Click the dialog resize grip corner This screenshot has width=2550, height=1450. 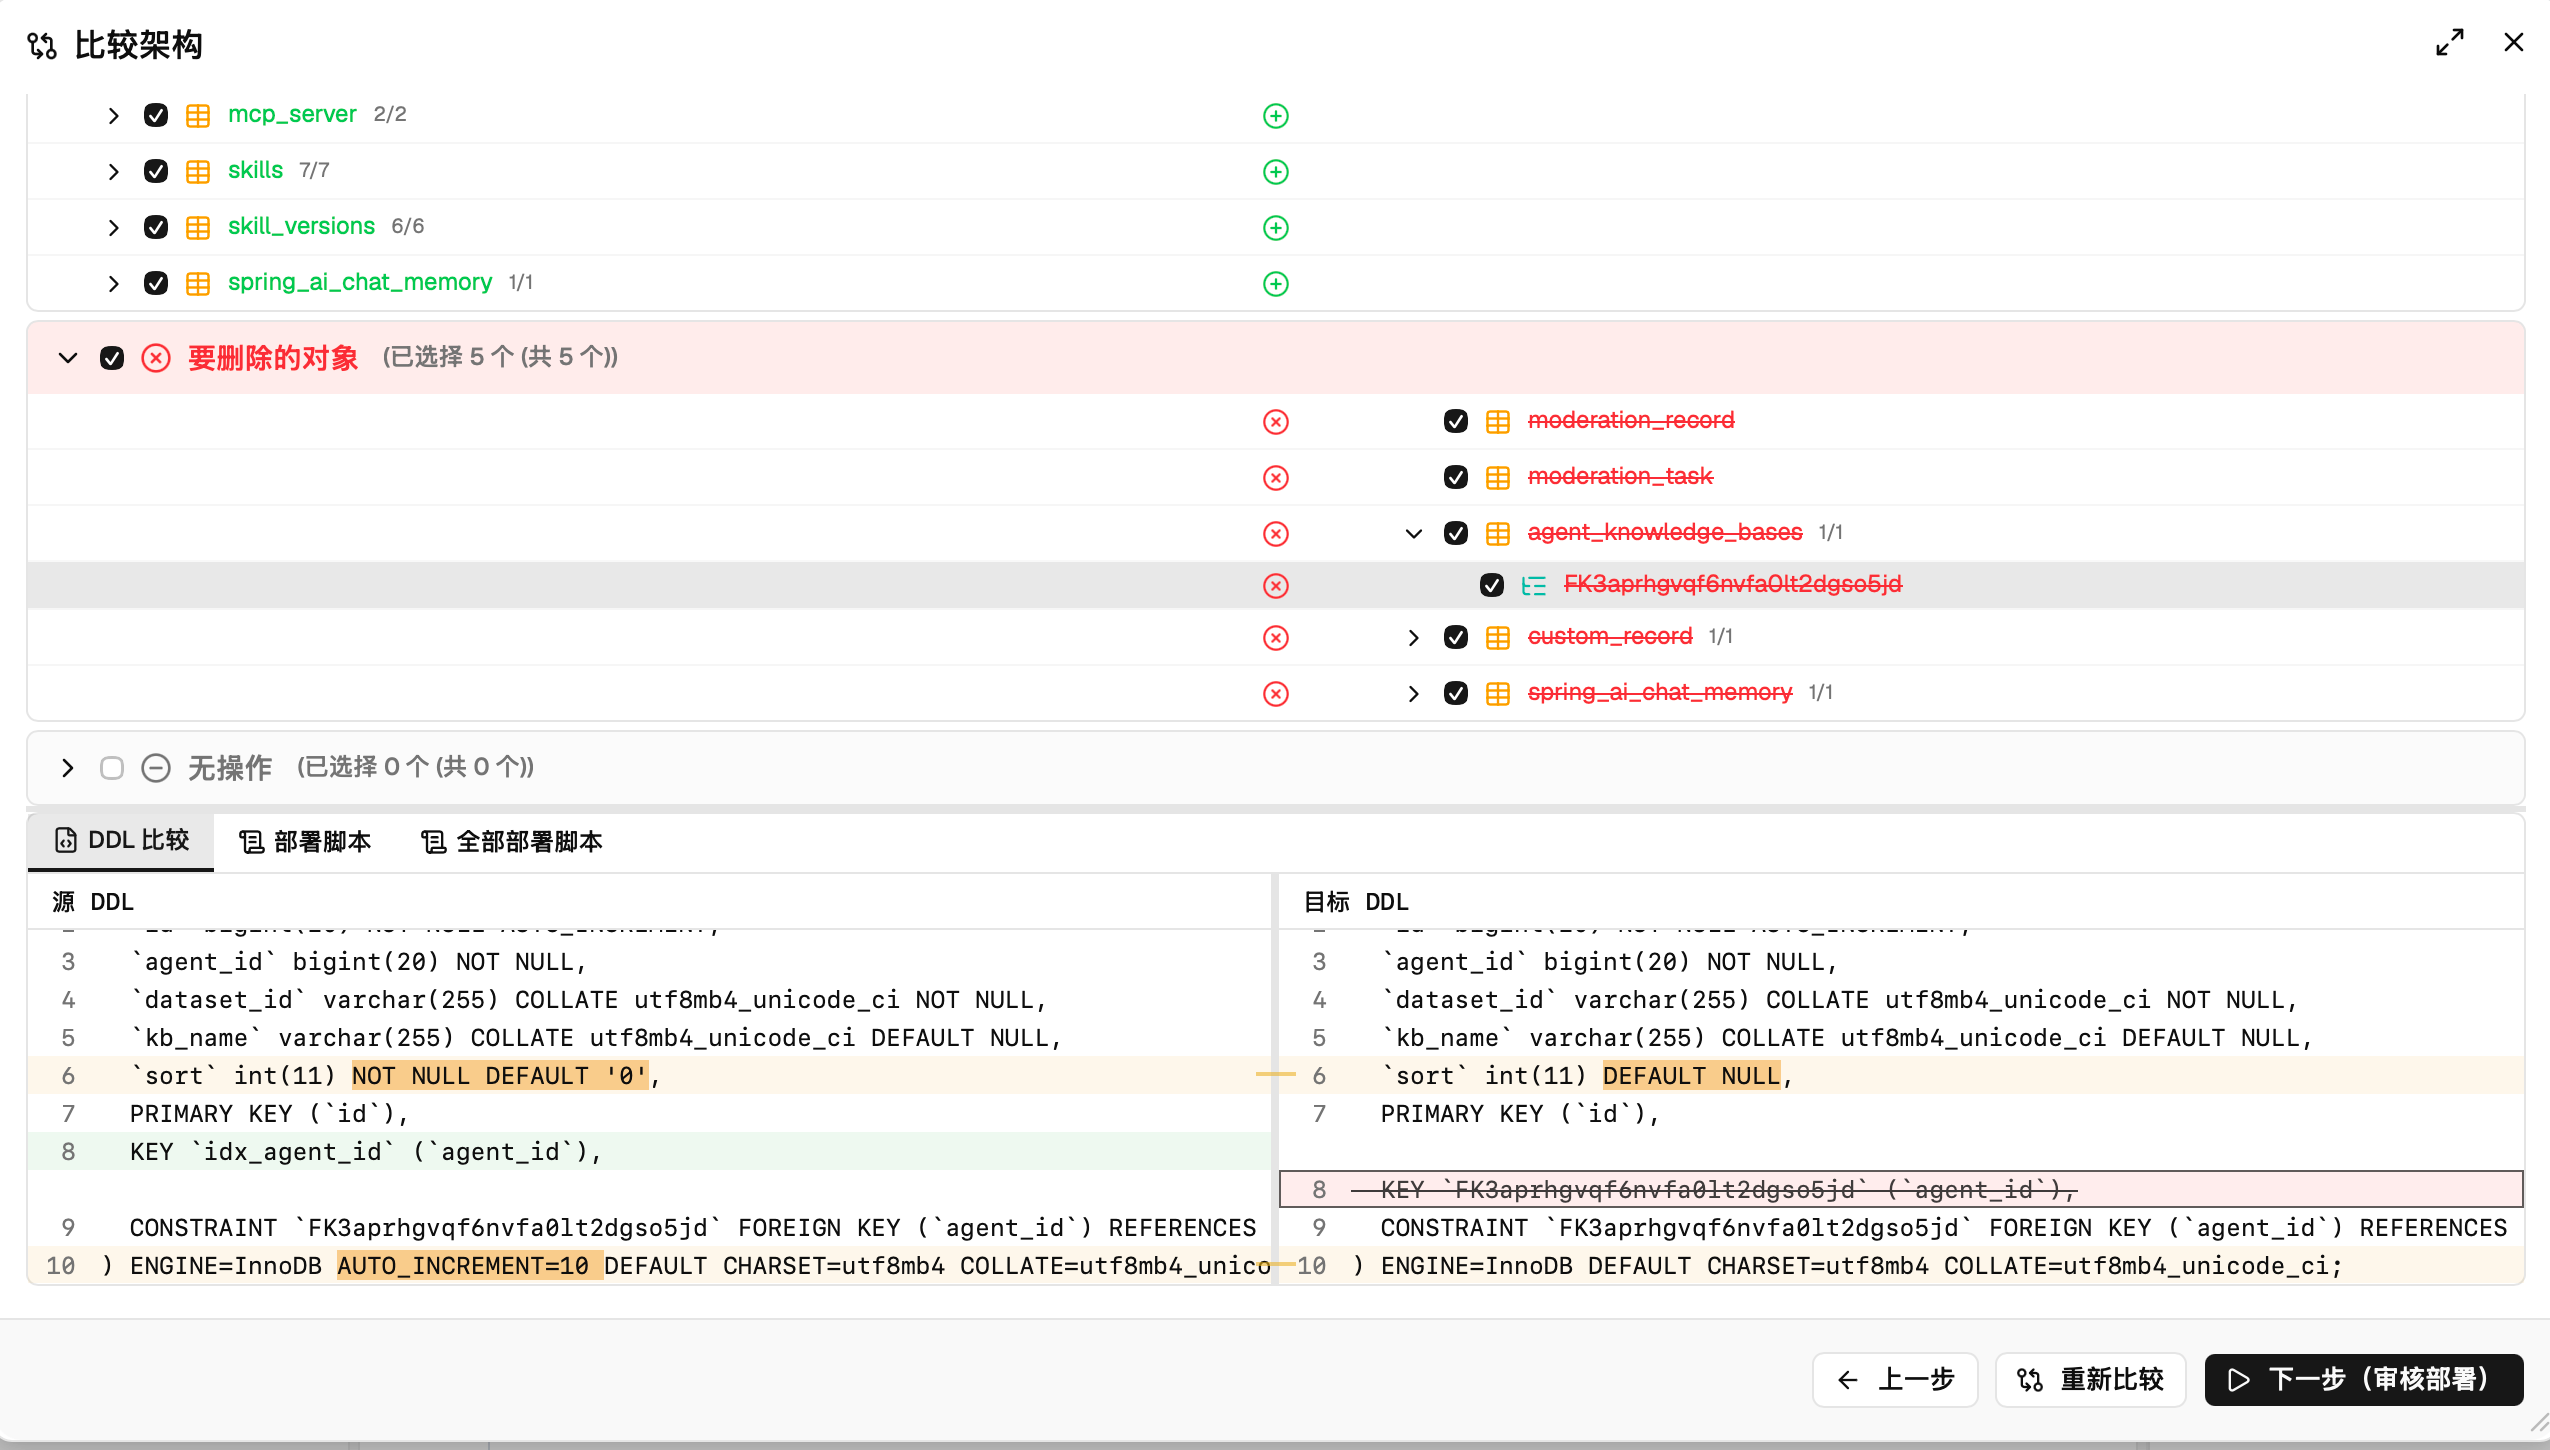pos(2539,1422)
